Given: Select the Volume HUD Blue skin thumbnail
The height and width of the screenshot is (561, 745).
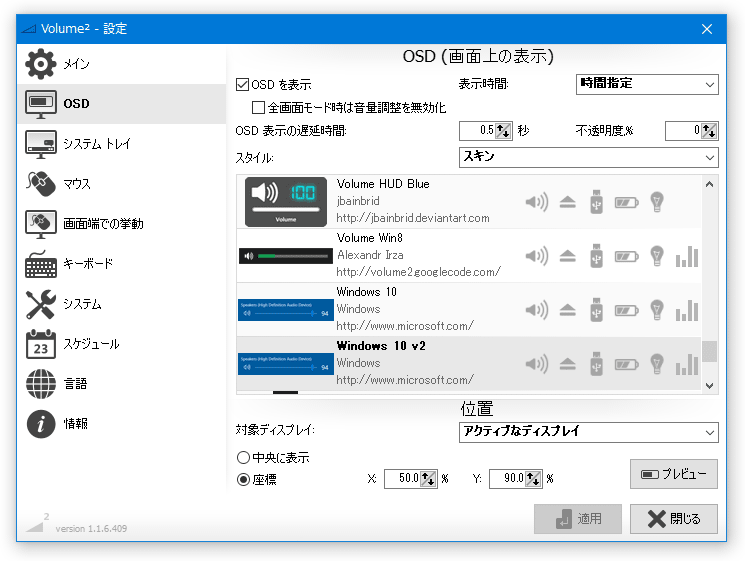Looking at the screenshot, I should [x=286, y=201].
